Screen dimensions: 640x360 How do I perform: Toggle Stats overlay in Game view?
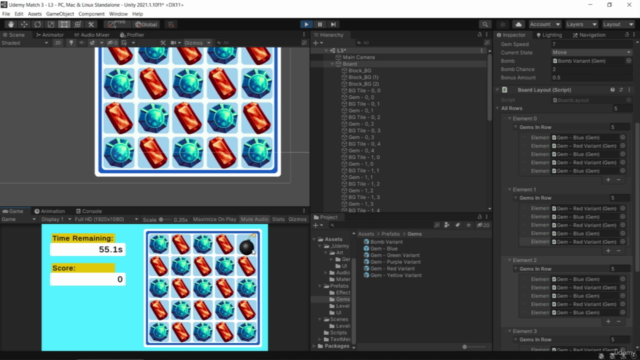(x=278, y=219)
